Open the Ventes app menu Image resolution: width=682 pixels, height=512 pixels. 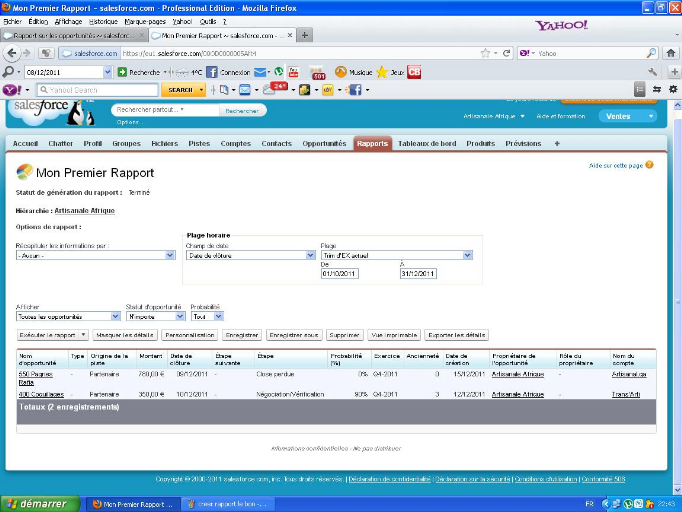click(629, 116)
